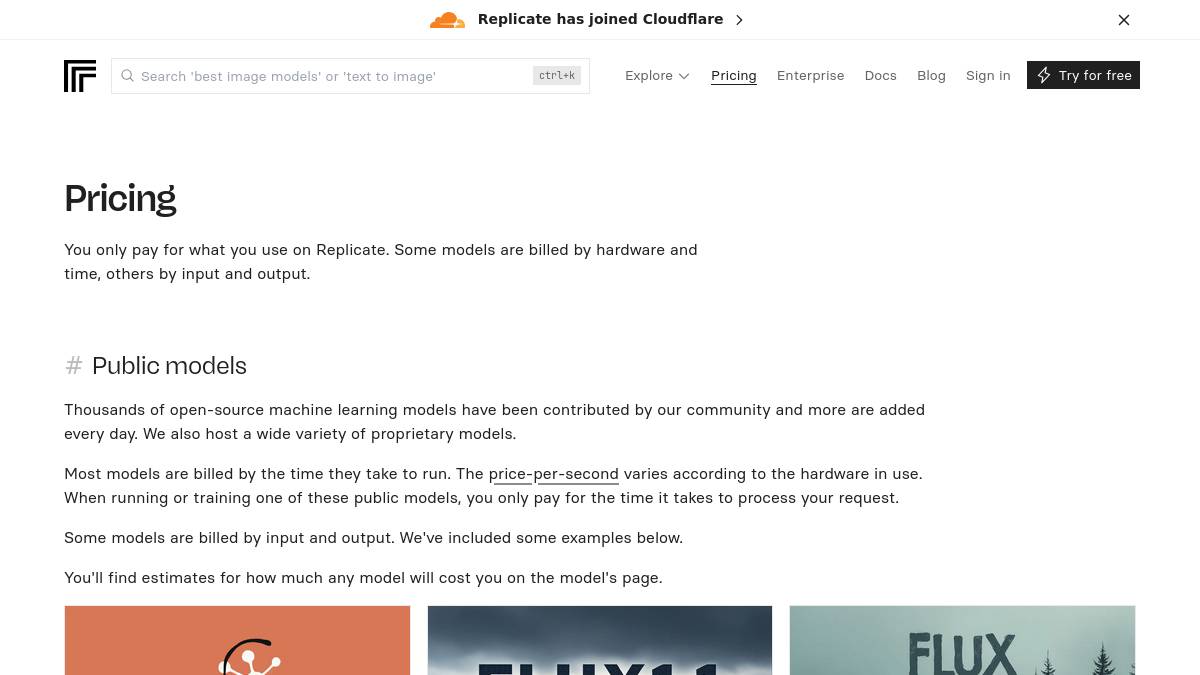Click the Sign in link
Image resolution: width=1200 pixels, height=675 pixels.
point(988,76)
